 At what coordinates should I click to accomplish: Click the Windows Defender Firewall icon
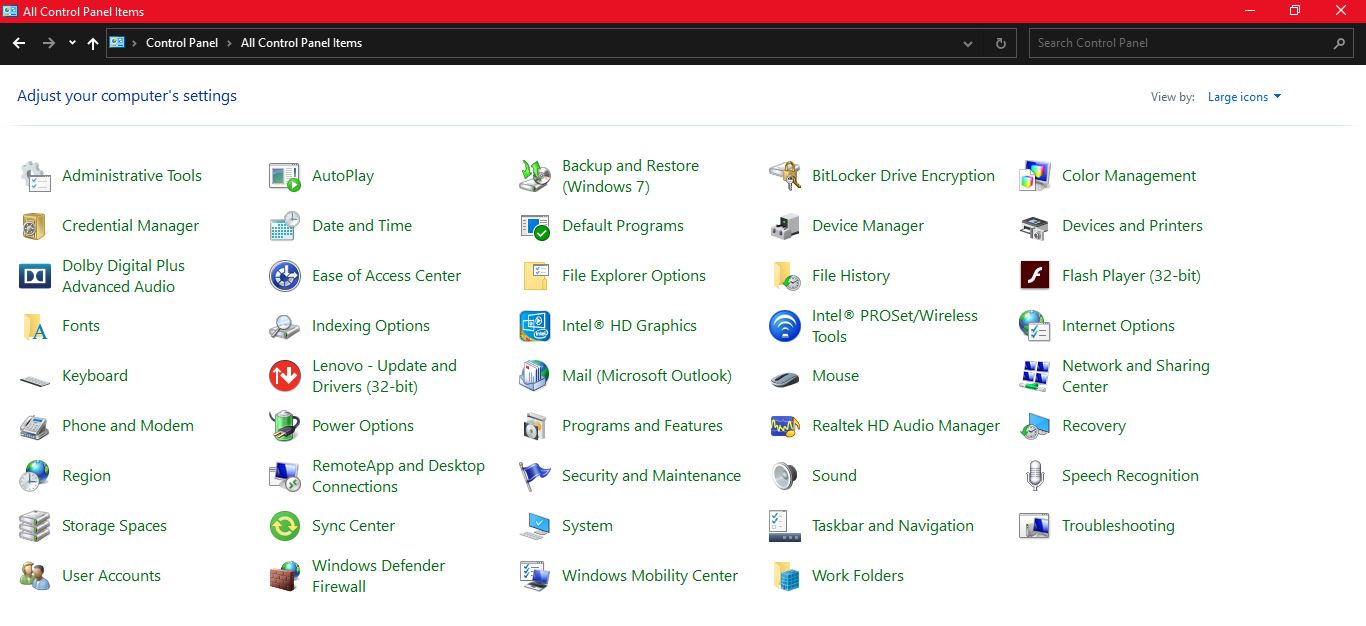[285, 576]
